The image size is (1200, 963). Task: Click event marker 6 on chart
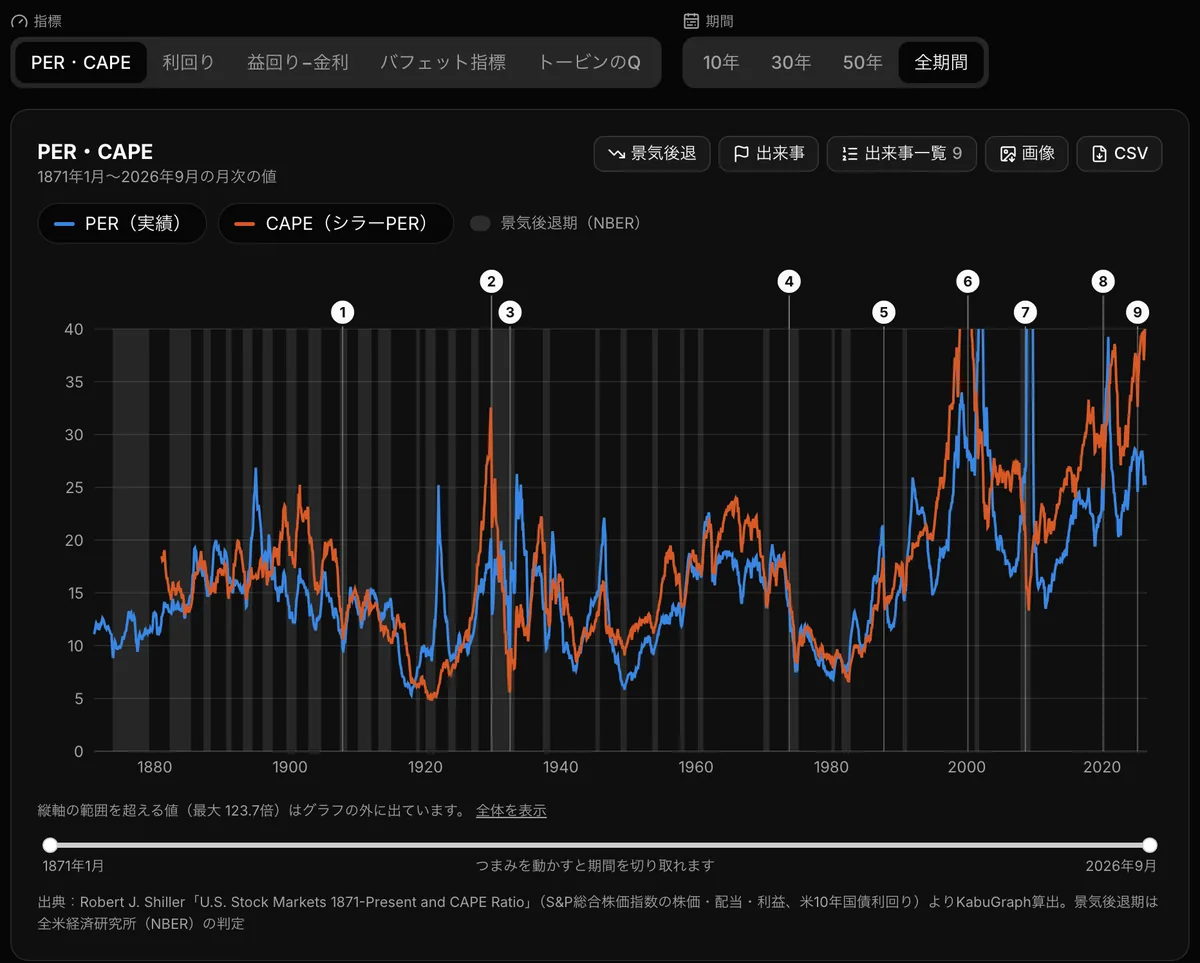[x=967, y=281]
